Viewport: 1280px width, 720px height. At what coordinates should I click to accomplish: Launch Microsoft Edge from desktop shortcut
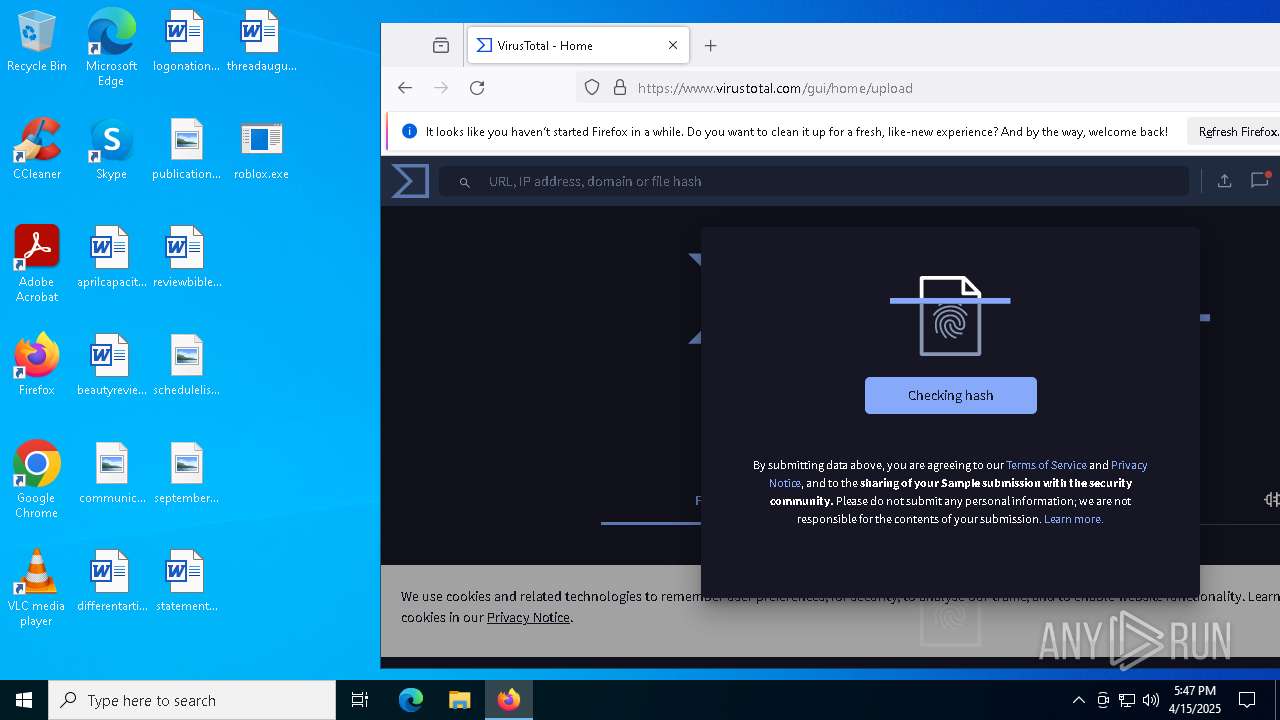(x=111, y=48)
